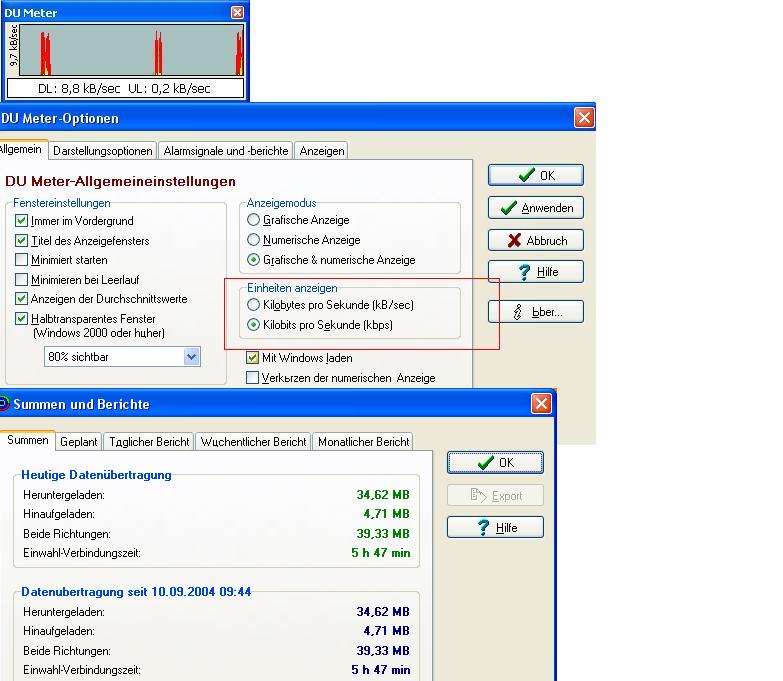The width and height of the screenshot is (783, 681).
Task: Click the Summen tab
Action: (27, 440)
